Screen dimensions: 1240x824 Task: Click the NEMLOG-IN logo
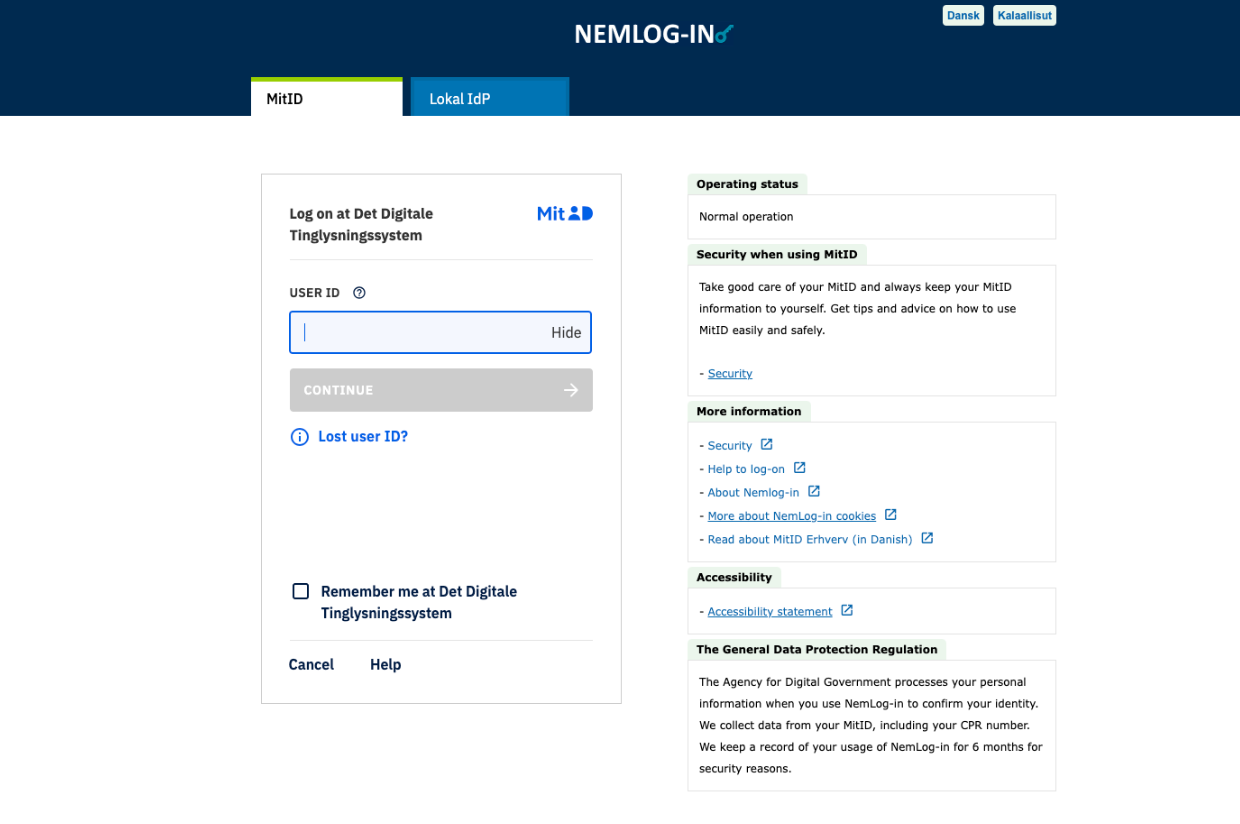(654, 34)
